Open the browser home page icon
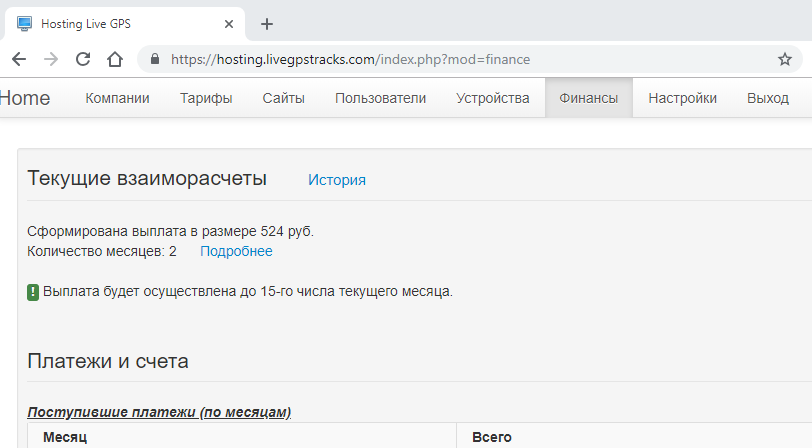The width and height of the screenshot is (812, 448). tap(115, 59)
